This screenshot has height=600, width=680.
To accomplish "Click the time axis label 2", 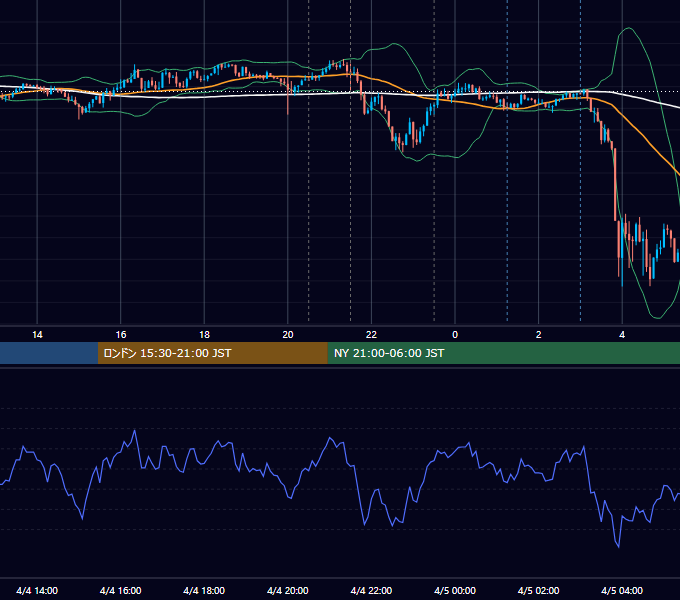I will 538,335.
